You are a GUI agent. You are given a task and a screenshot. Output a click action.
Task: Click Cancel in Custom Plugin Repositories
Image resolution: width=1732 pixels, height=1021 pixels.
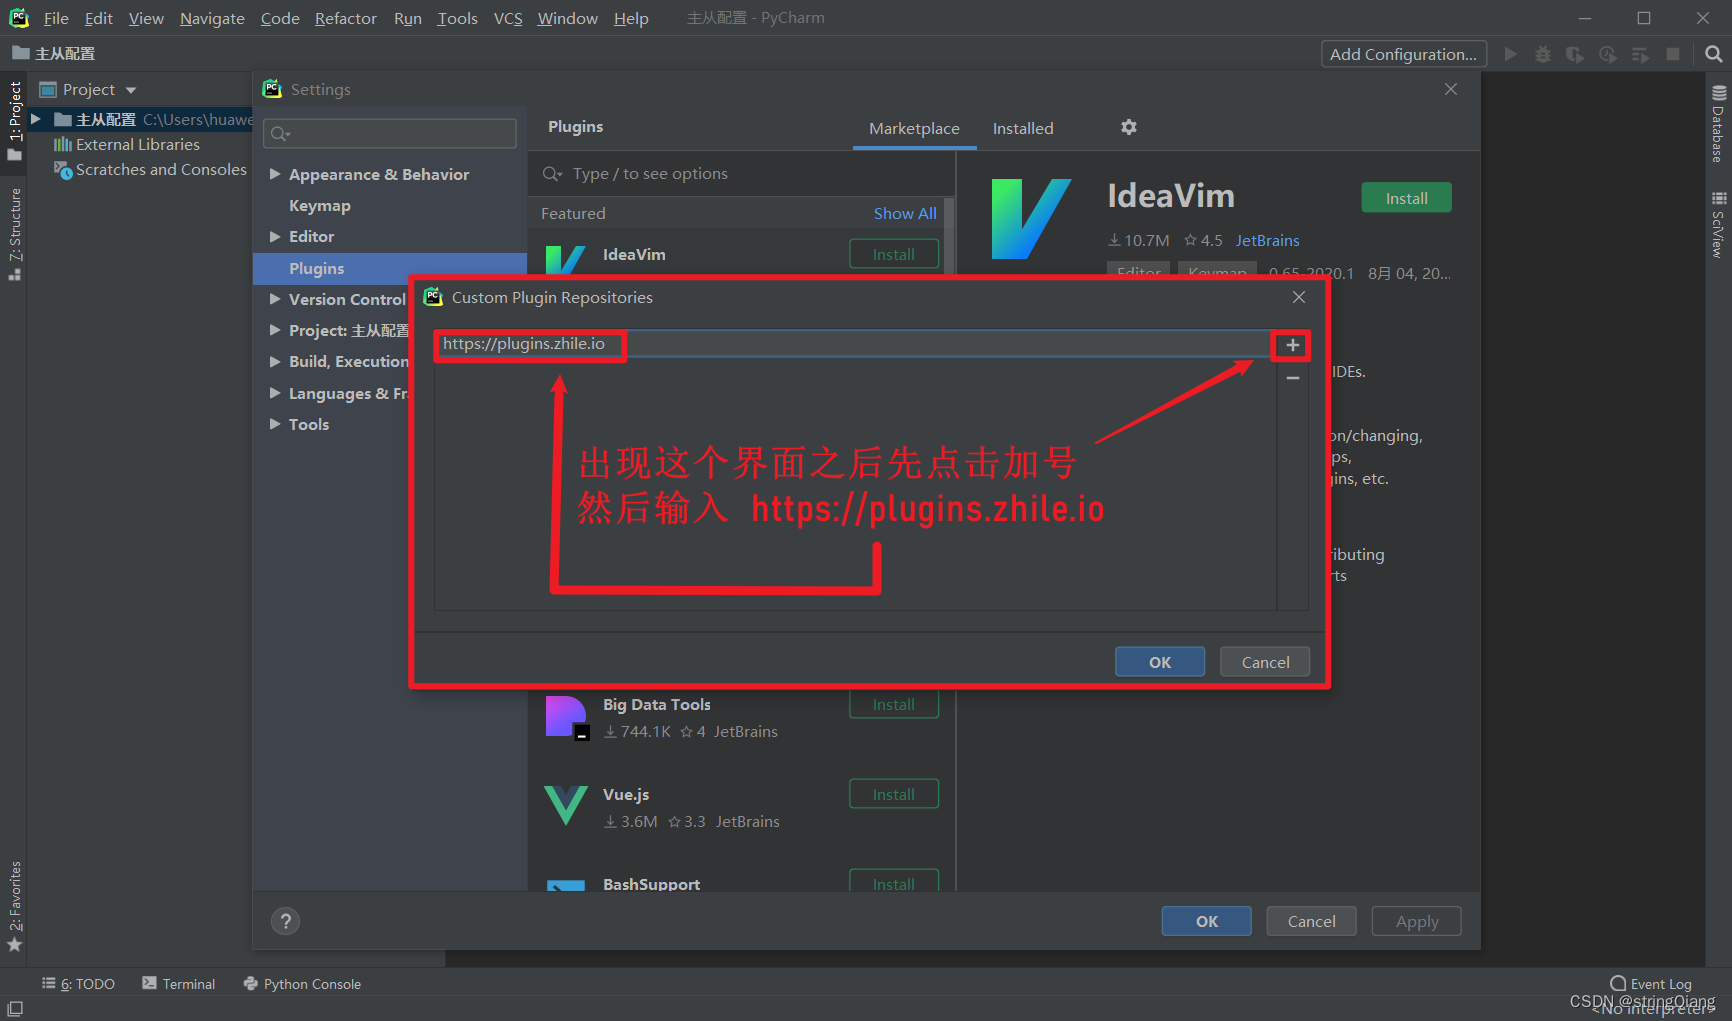(x=1265, y=662)
